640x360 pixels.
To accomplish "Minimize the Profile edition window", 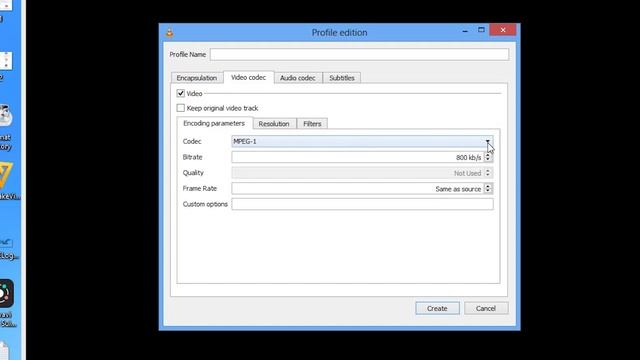I will click(x=465, y=31).
